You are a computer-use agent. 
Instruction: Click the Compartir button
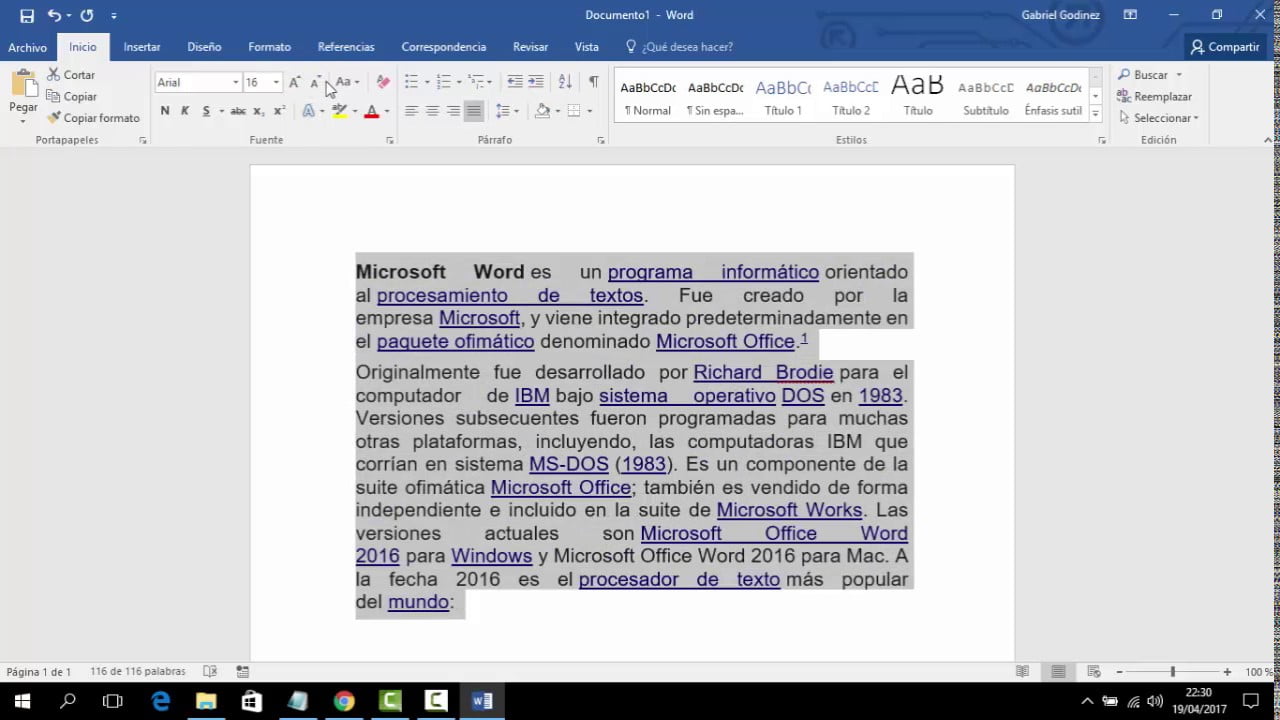click(1225, 47)
